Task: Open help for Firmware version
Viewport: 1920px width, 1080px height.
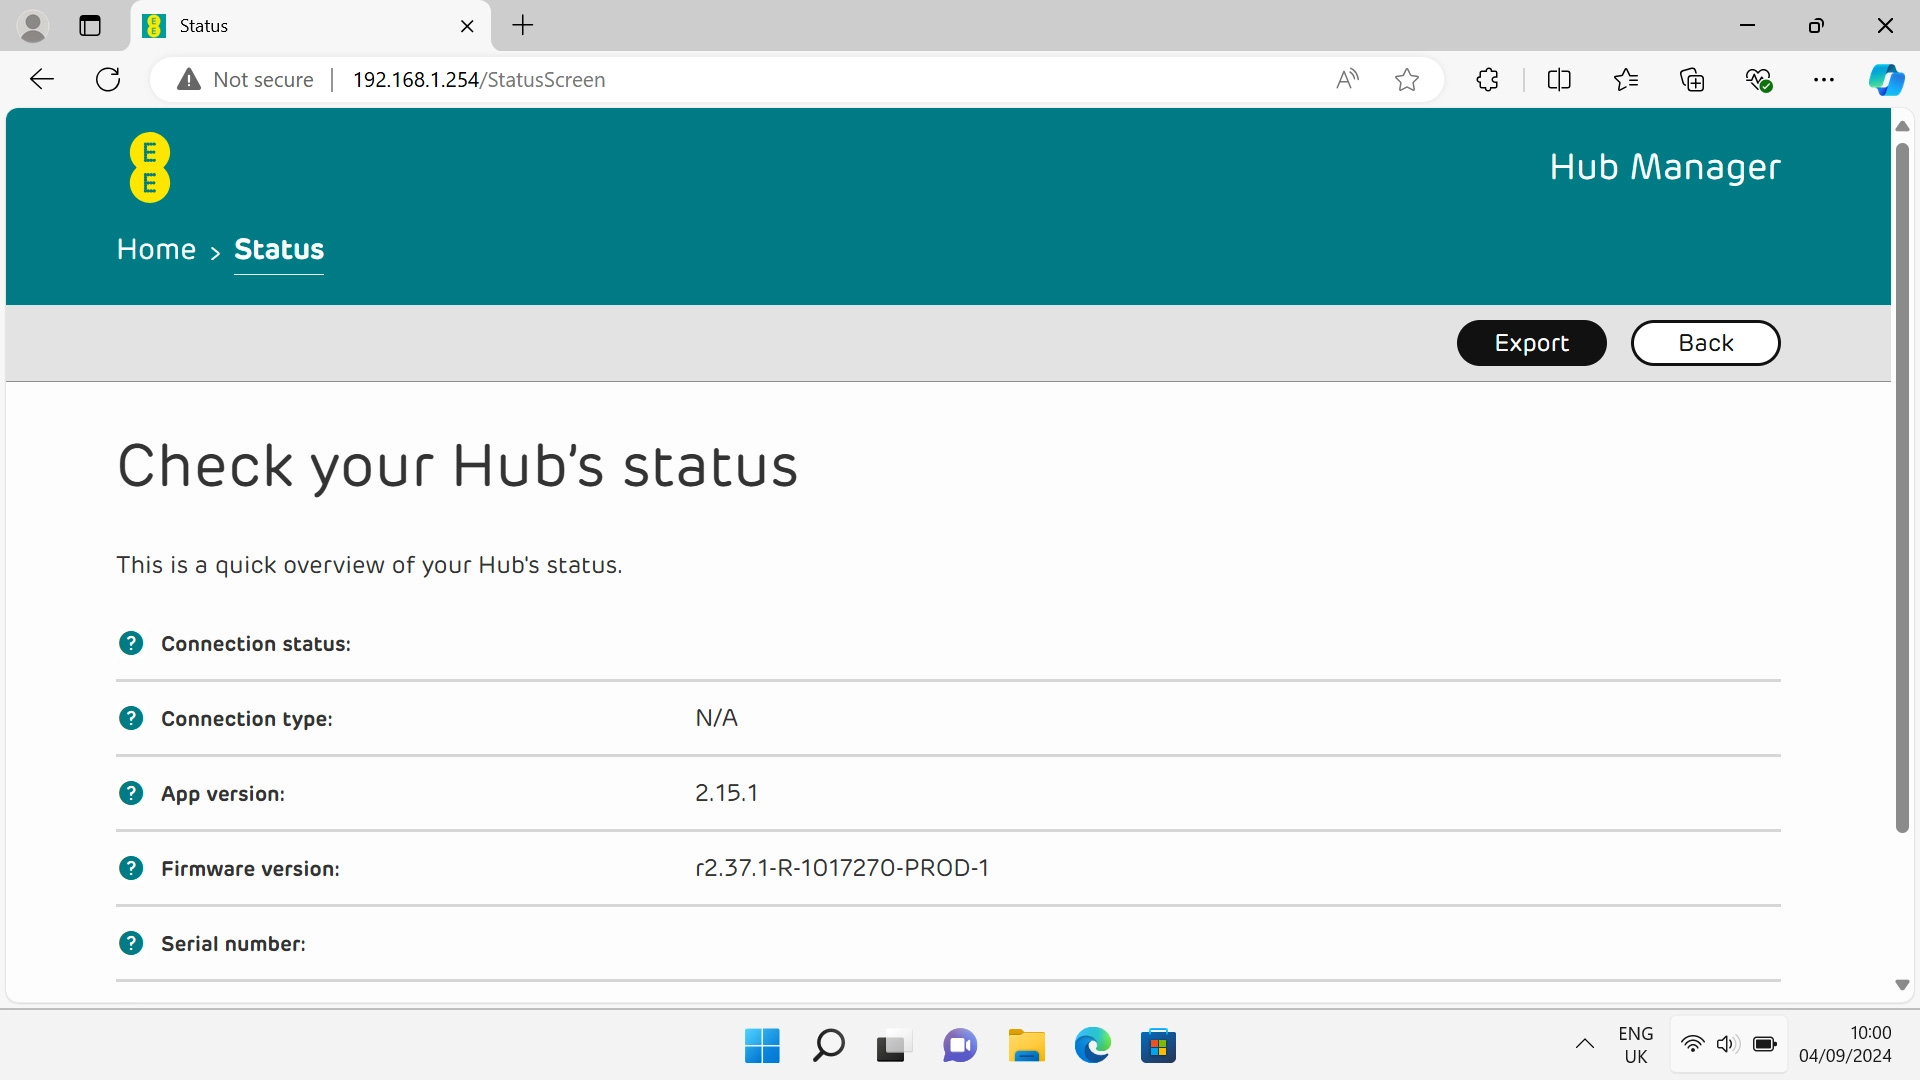Action: click(131, 868)
